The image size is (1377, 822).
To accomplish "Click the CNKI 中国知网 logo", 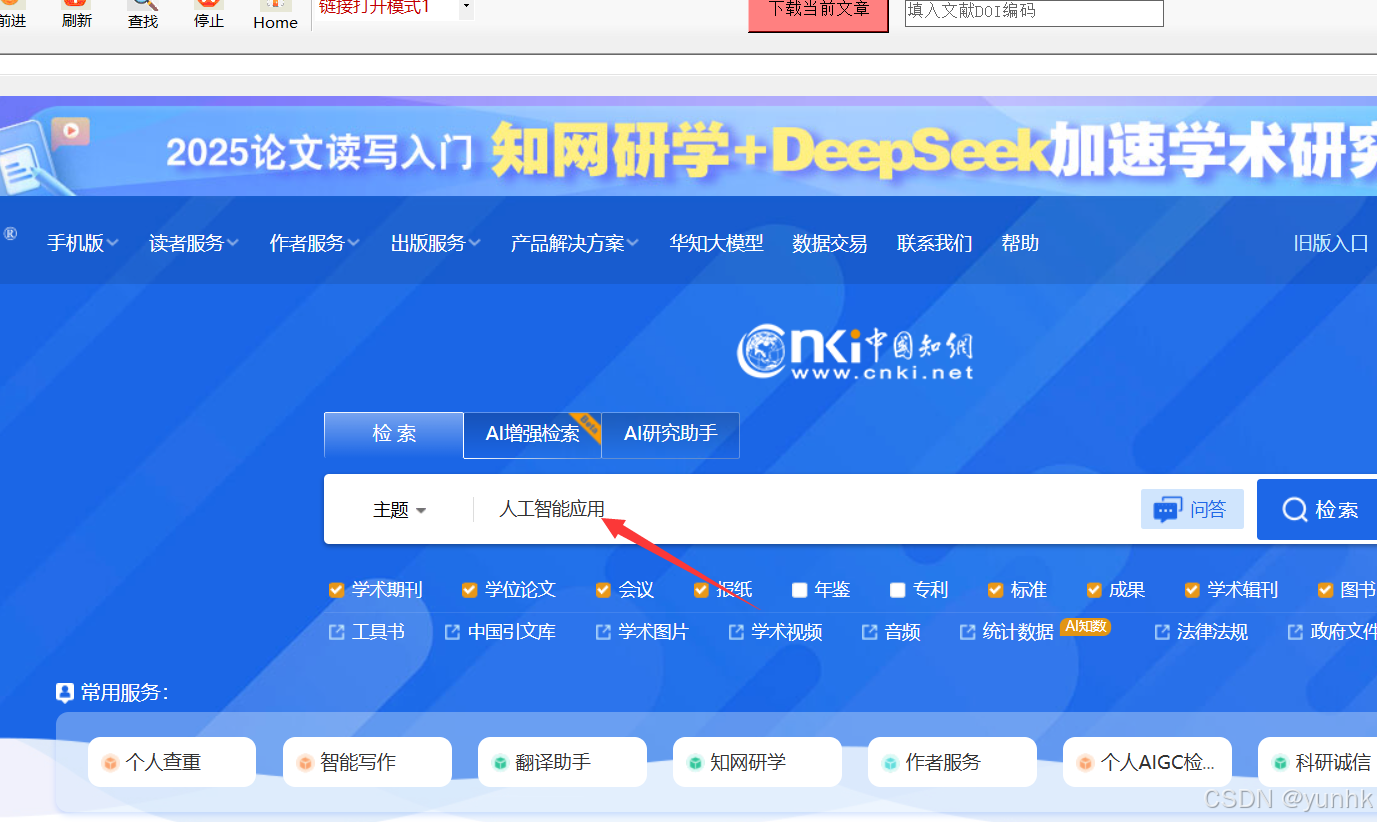I will pos(855,353).
